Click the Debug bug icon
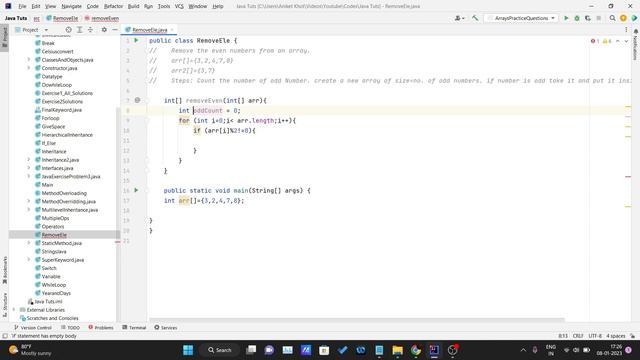Screen dimensions: 640x360 pyautogui.click(x=577, y=18)
